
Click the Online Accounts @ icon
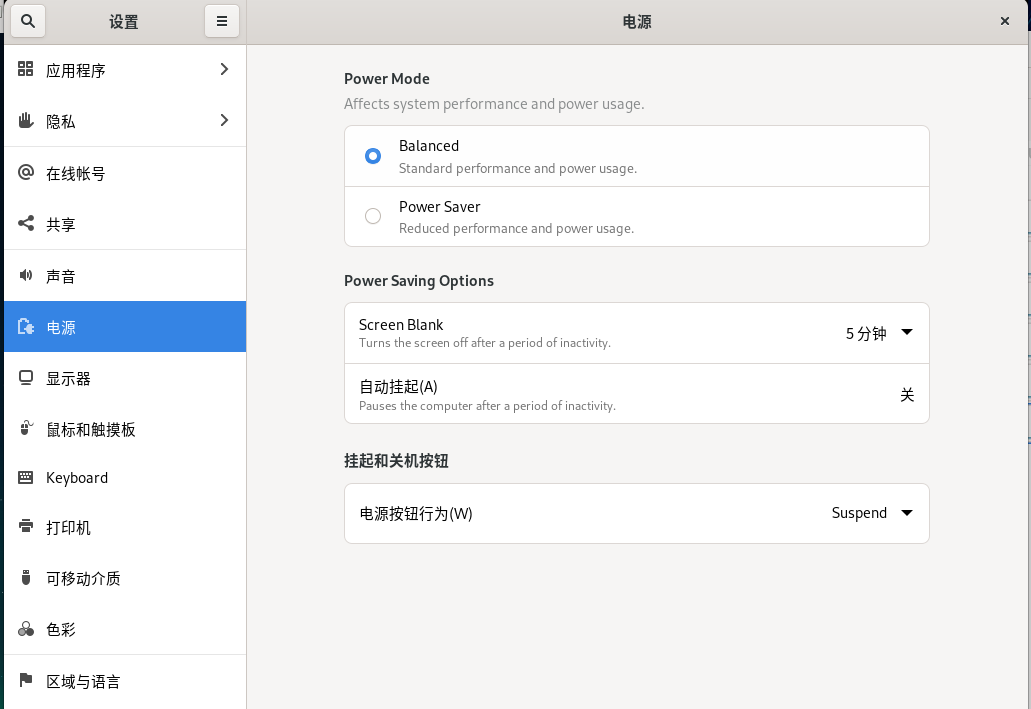click(x=26, y=173)
